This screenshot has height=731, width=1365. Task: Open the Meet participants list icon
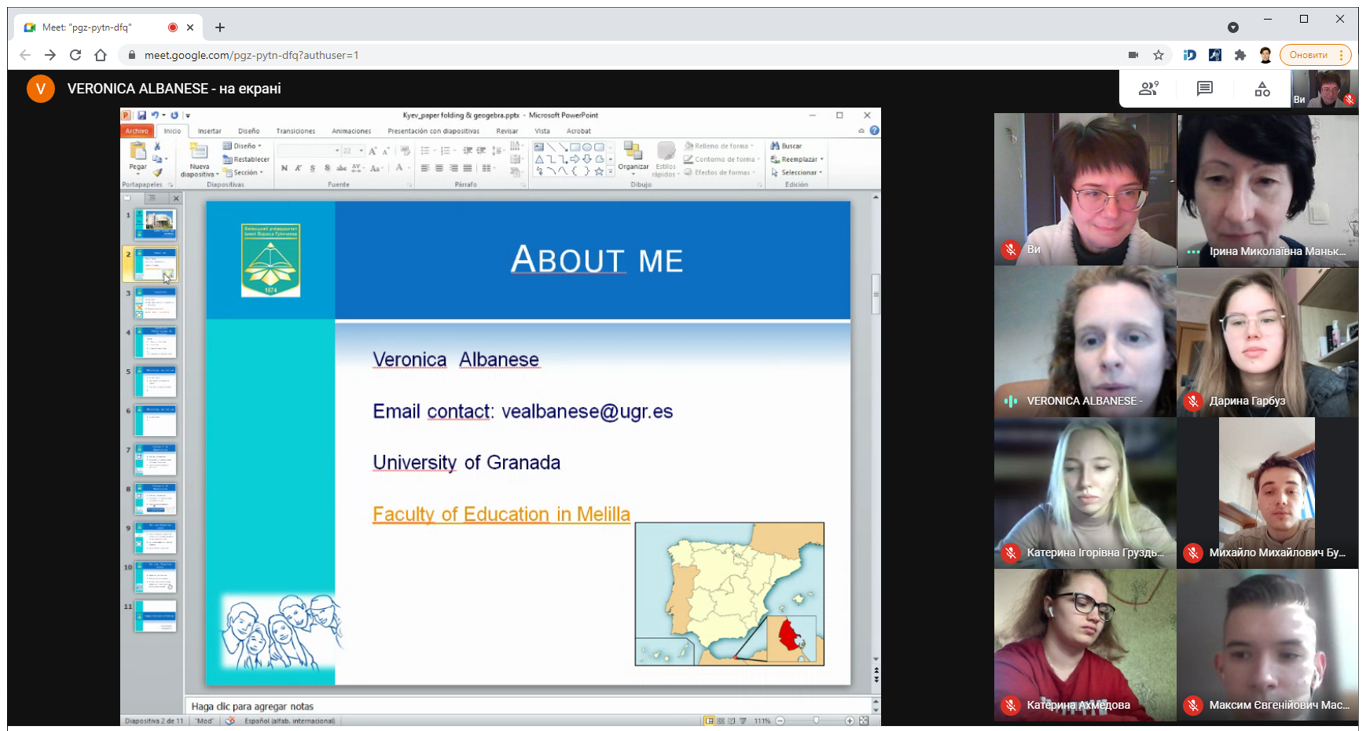click(x=1148, y=89)
